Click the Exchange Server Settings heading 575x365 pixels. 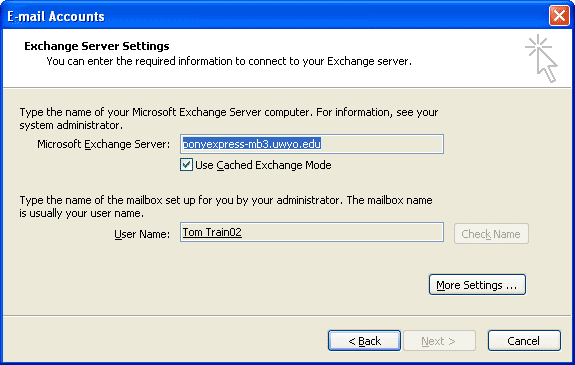[97, 46]
